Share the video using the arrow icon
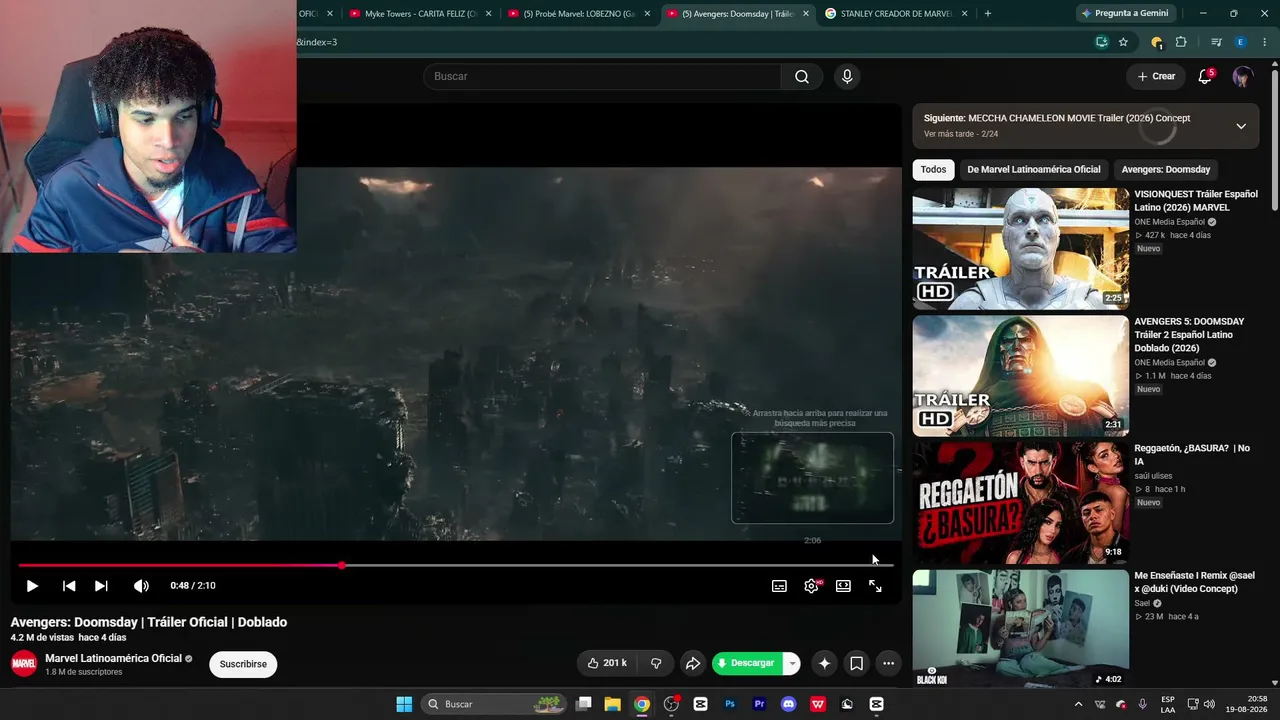1280x720 pixels. click(692, 663)
